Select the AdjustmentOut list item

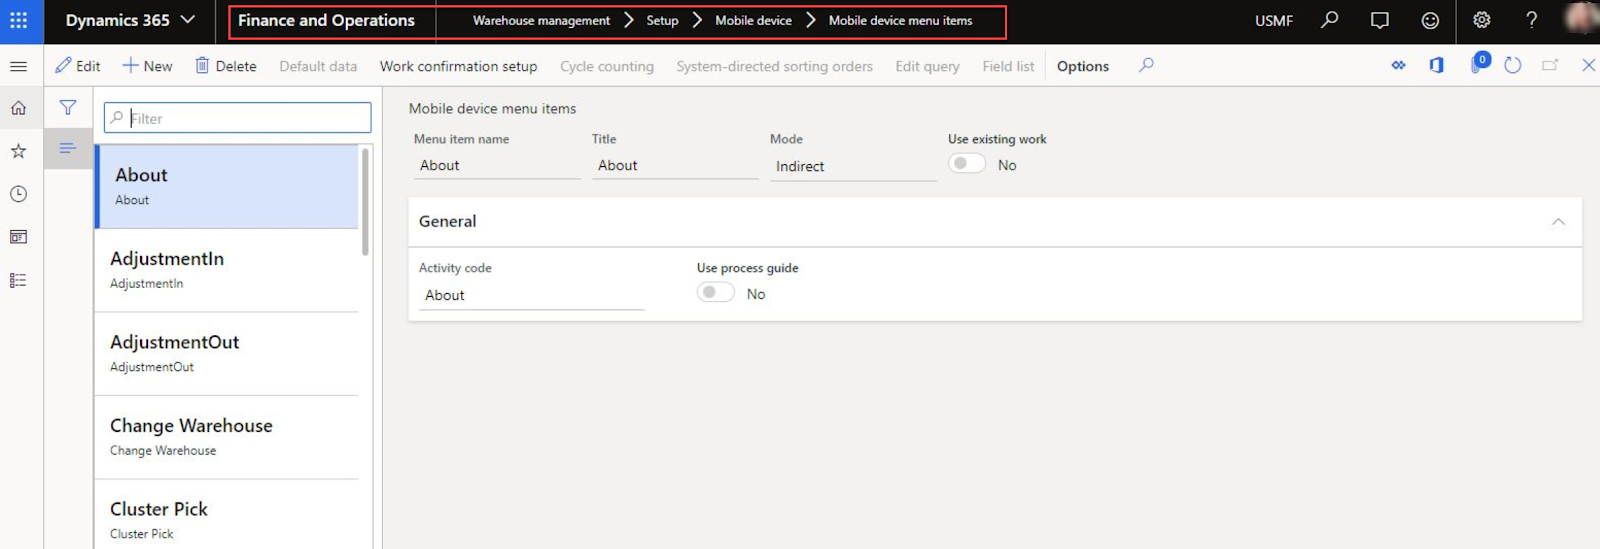pyautogui.click(x=227, y=354)
